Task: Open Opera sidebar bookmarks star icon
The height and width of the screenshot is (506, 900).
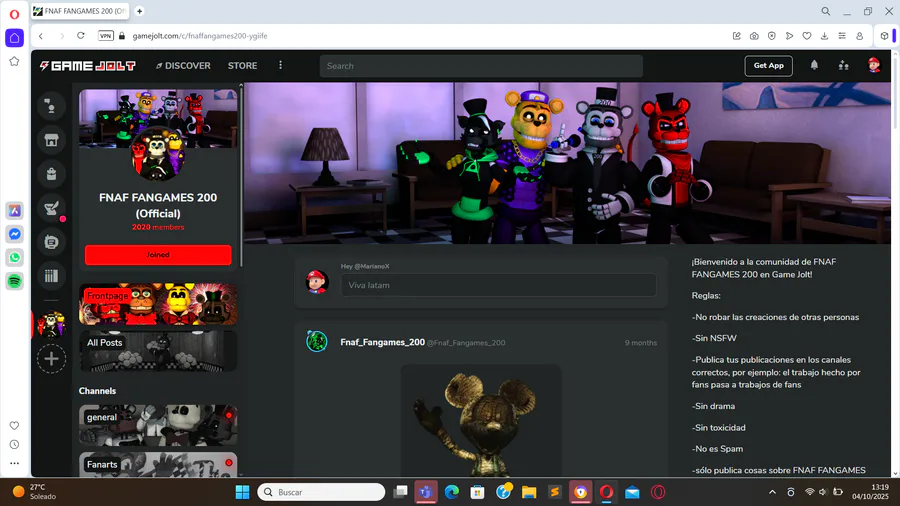Action: [14, 61]
